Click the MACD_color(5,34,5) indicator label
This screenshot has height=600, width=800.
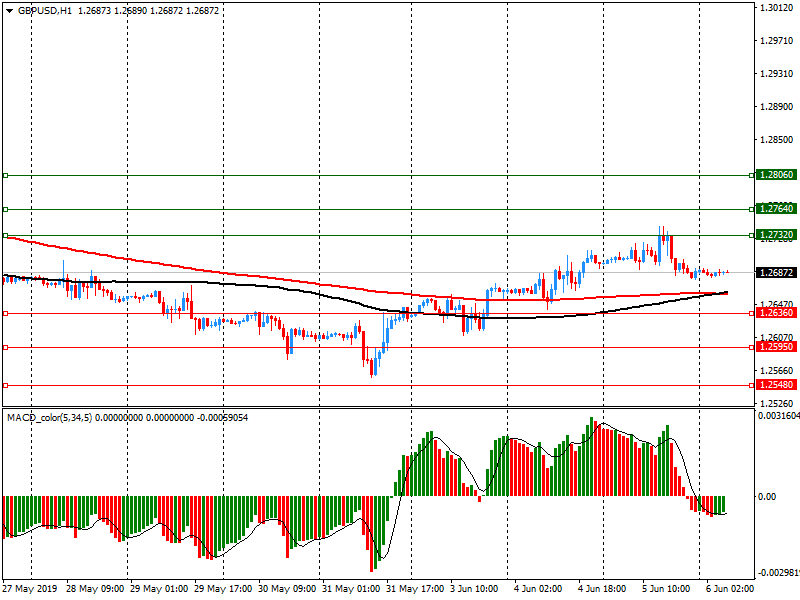[49, 418]
